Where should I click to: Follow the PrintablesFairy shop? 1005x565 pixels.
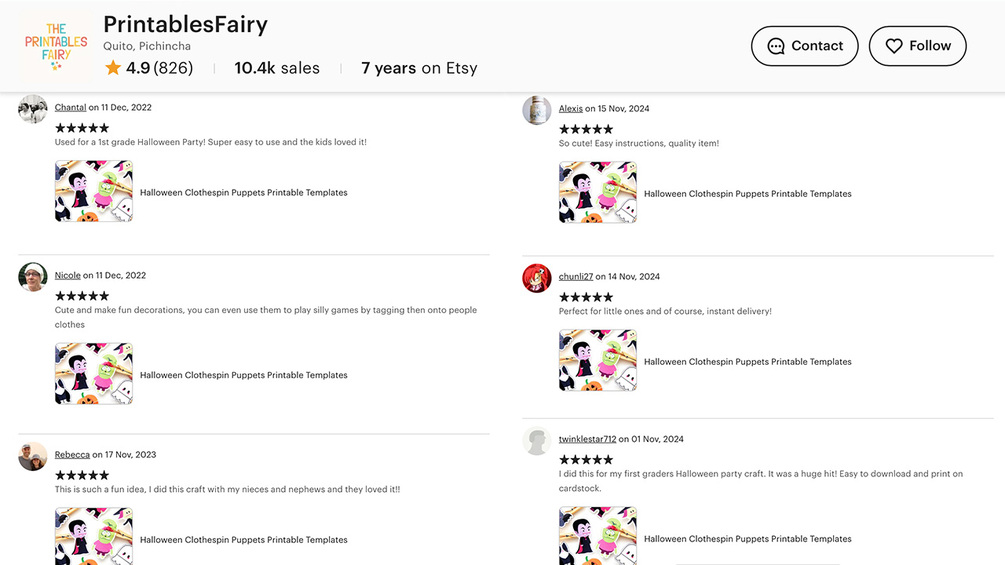[x=917, y=46]
